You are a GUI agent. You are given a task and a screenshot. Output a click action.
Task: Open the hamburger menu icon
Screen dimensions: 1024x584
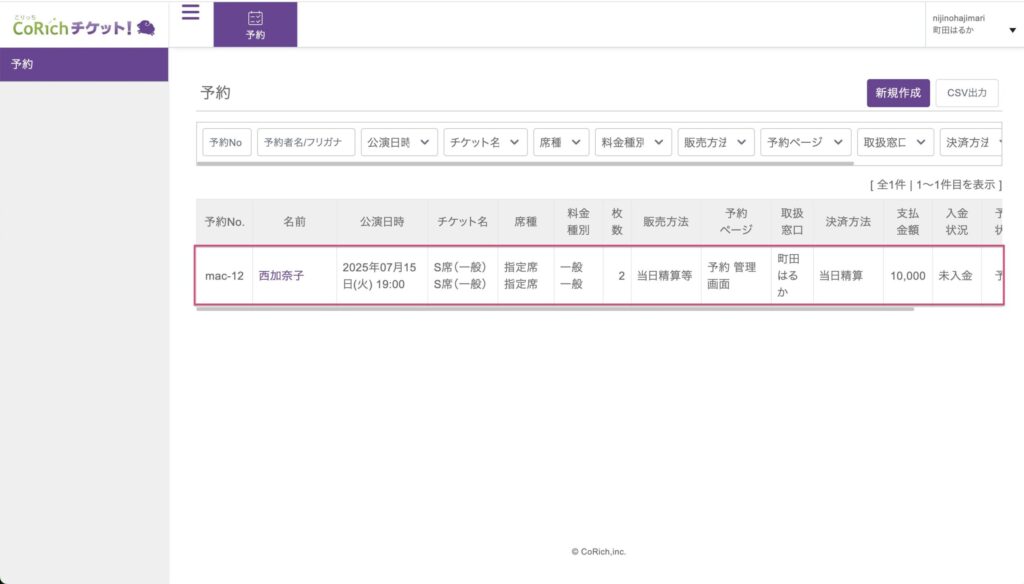click(x=190, y=12)
